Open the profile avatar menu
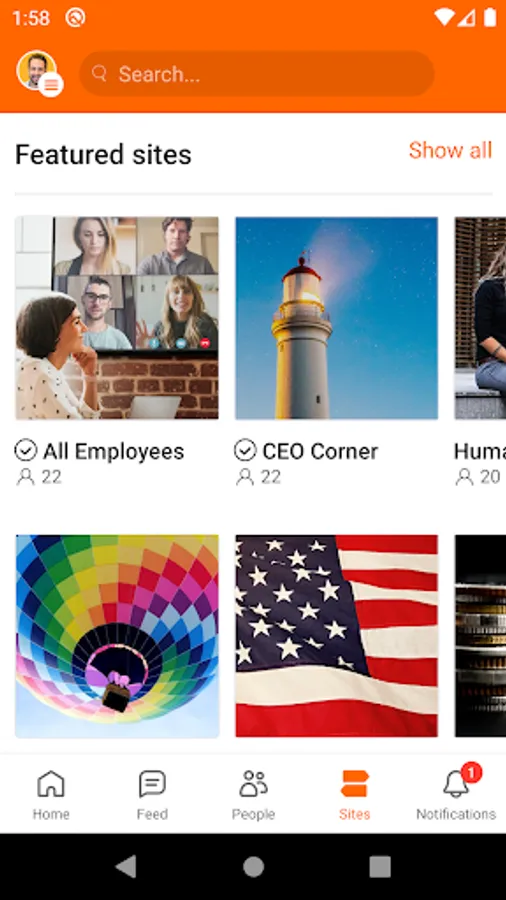This screenshot has height=900, width=506. (39, 73)
